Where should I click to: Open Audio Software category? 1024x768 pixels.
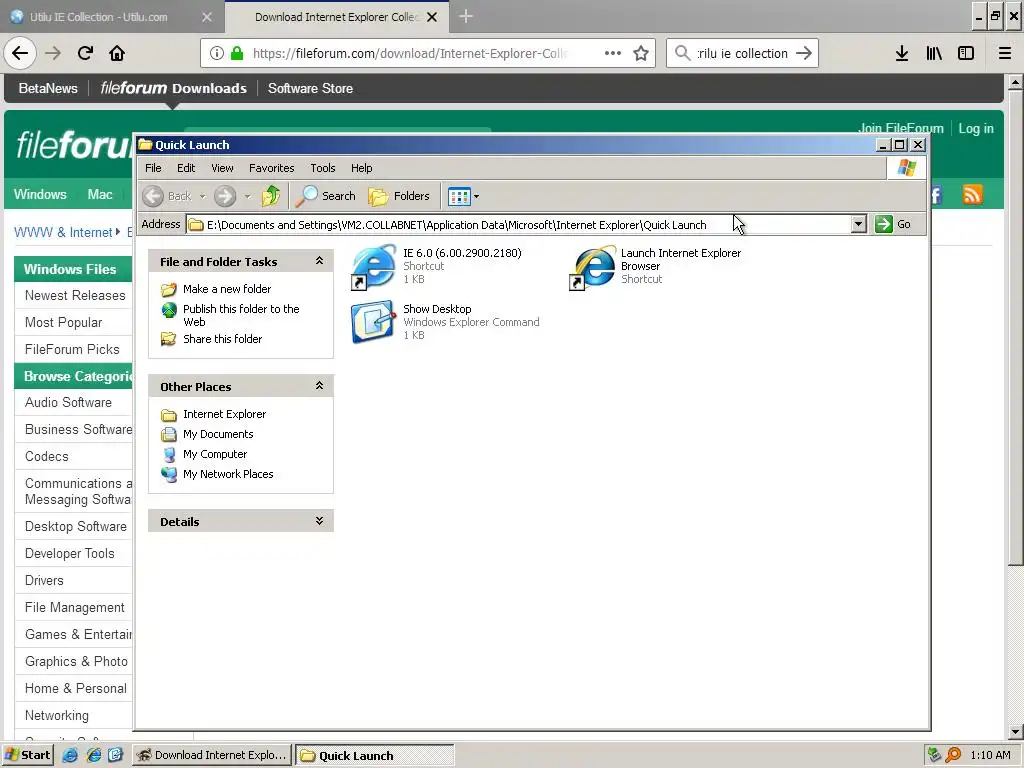[x=68, y=402]
